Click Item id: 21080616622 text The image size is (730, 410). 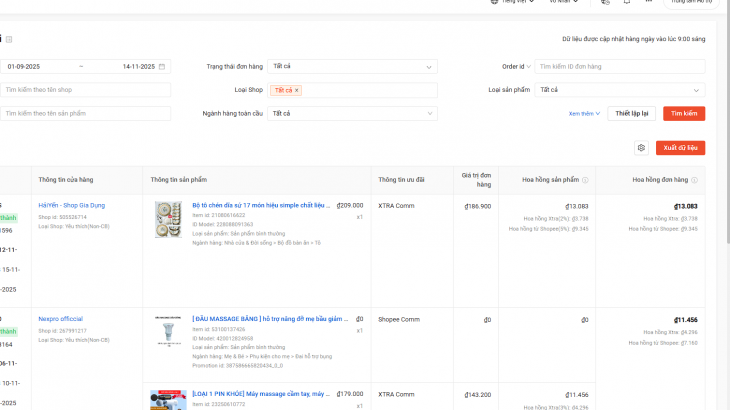coord(218,215)
